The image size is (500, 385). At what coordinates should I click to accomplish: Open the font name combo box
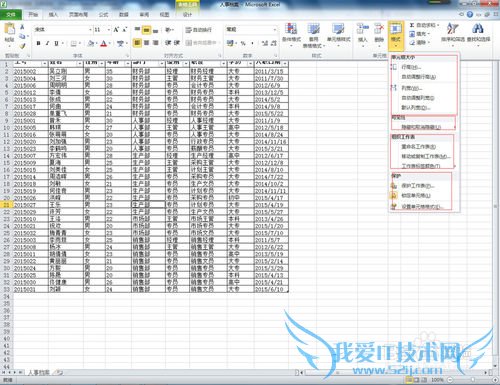(63, 30)
